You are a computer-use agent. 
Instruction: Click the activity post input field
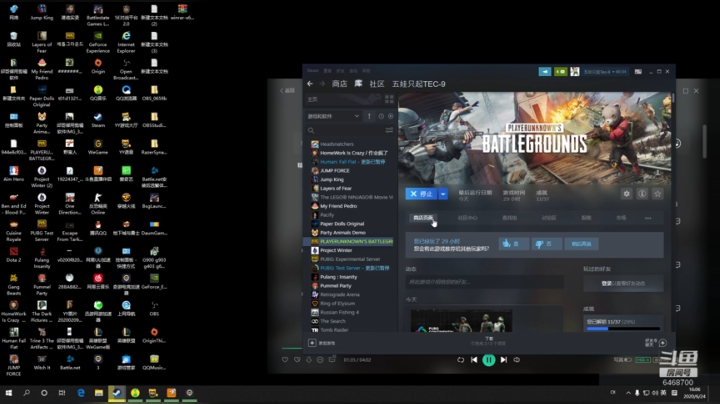(x=484, y=282)
